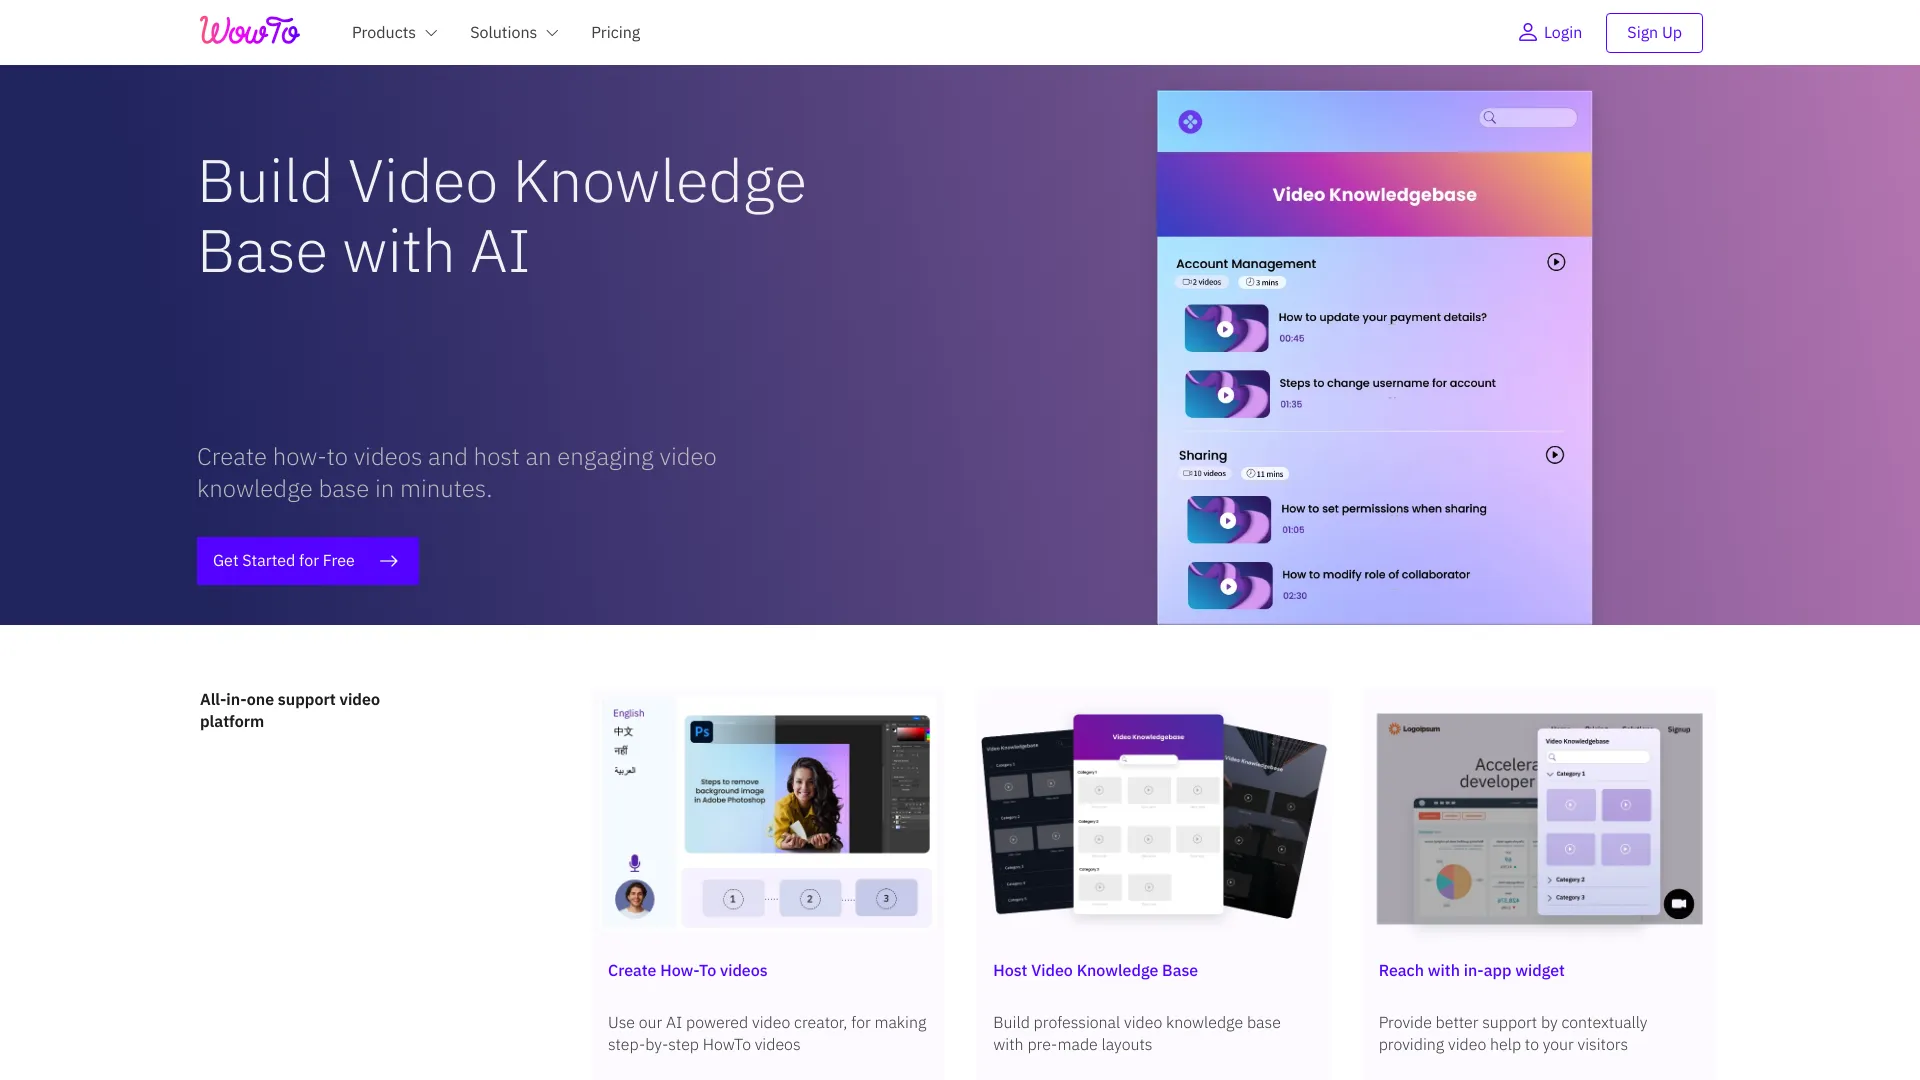Click the presenter avatar in first card
This screenshot has height=1080, width=1920.
coord(634,899)
